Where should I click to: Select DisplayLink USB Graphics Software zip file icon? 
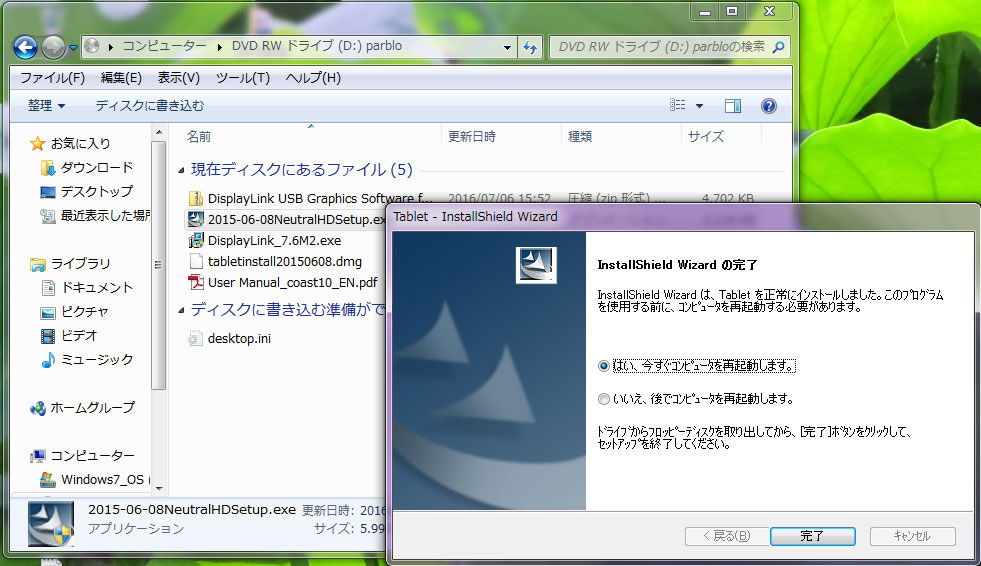pos(196,198)
